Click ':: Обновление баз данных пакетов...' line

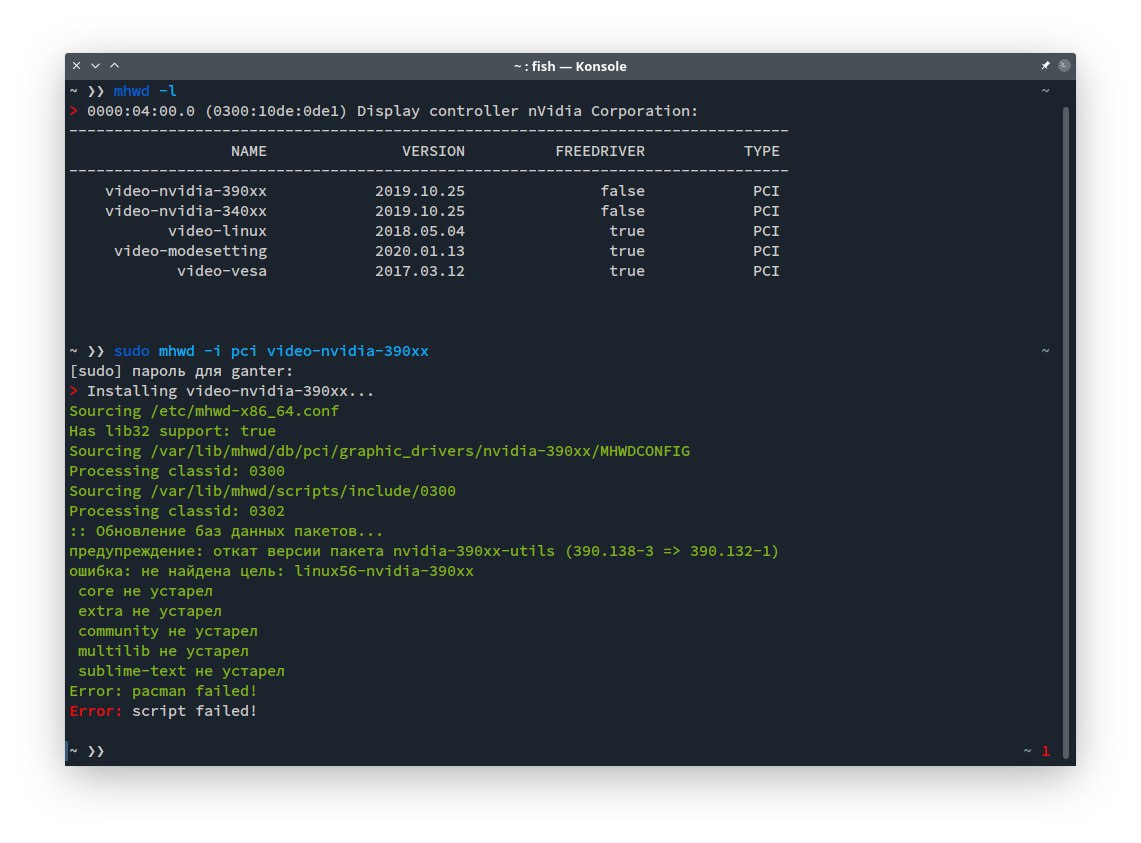(226, 531)
